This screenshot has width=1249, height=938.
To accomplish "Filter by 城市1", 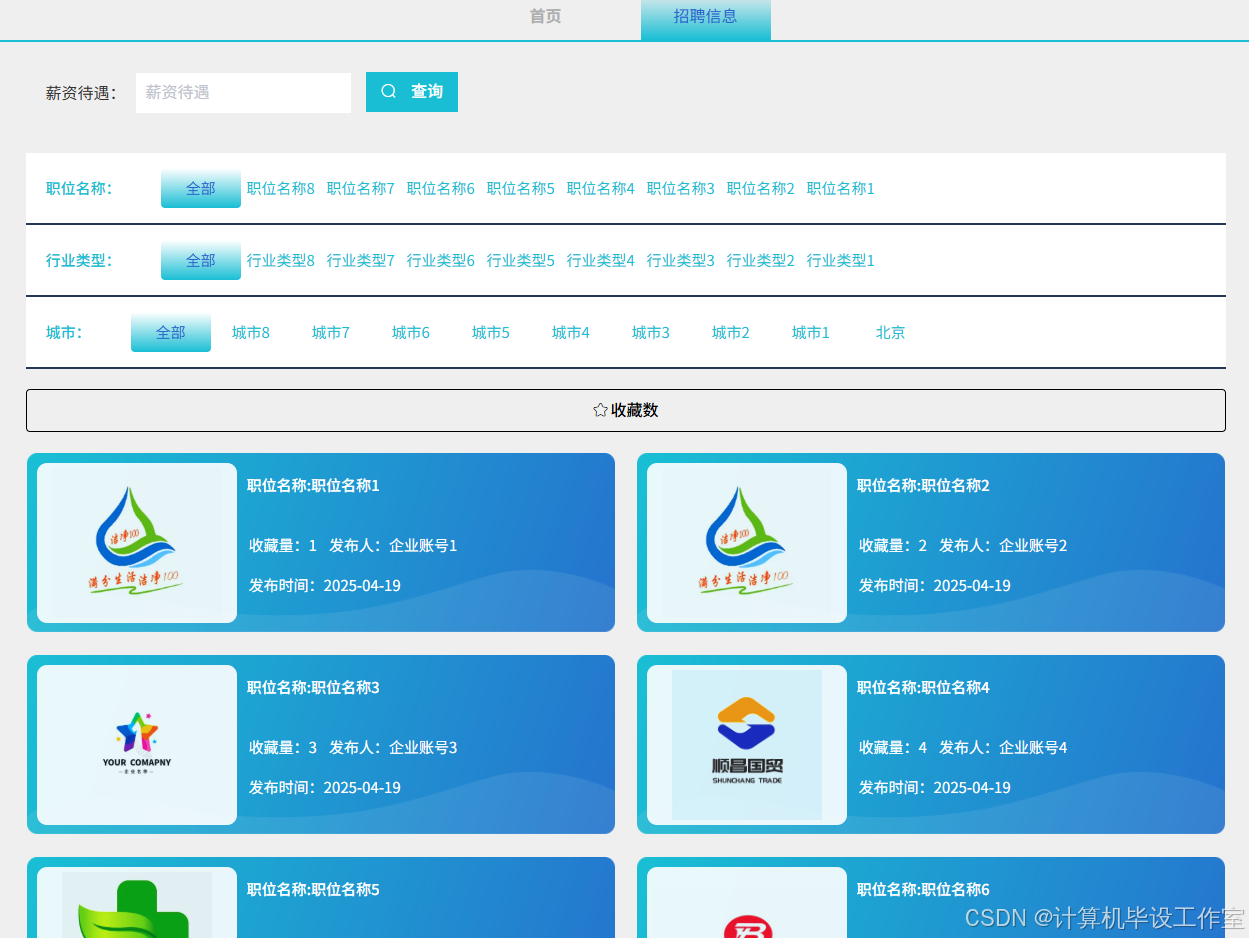I will click(811, 332).
